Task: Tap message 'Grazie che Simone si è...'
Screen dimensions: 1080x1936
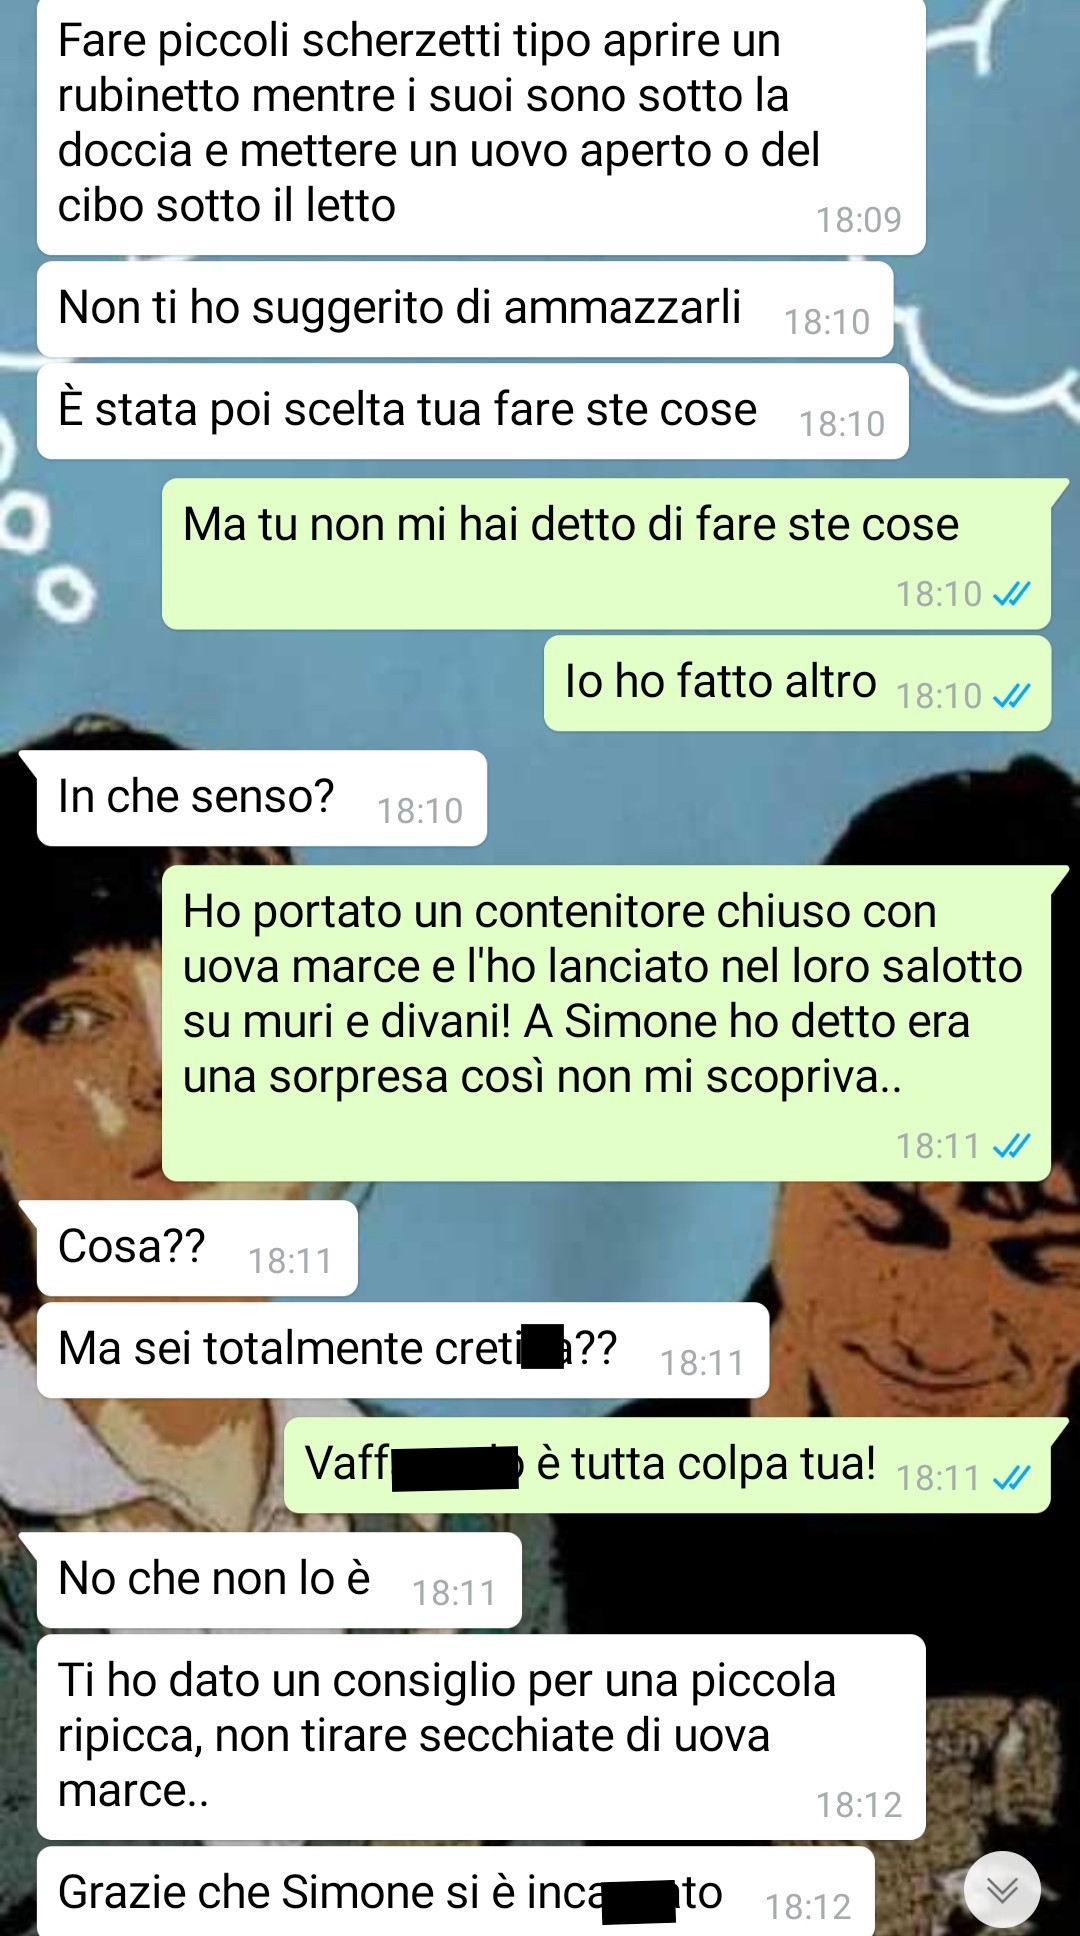Action: coord(456,1892)
